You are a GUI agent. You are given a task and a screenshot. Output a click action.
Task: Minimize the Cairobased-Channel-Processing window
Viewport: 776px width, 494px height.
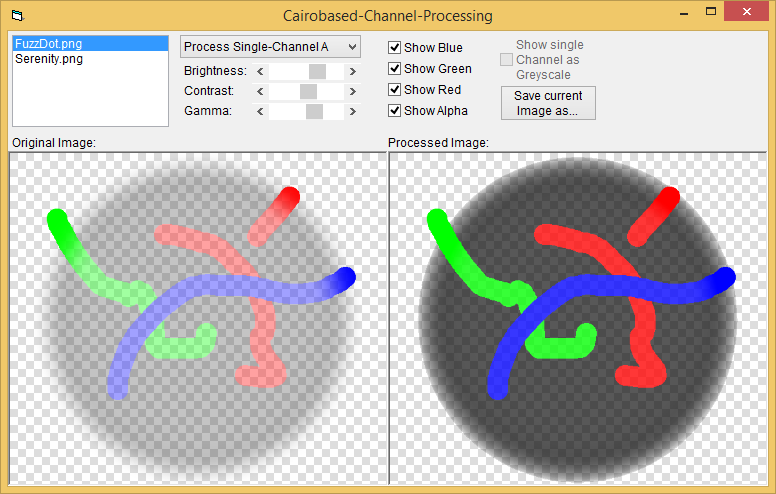(x=684, y=13)
